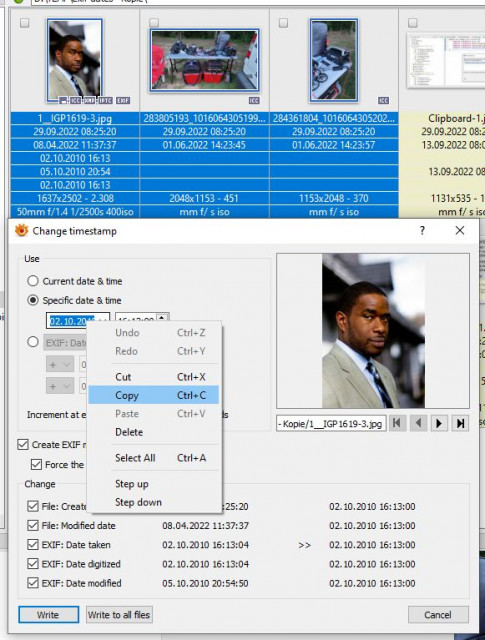
Task: Select the 284361804 thumbnail in the browser
Action: [334, 60]
